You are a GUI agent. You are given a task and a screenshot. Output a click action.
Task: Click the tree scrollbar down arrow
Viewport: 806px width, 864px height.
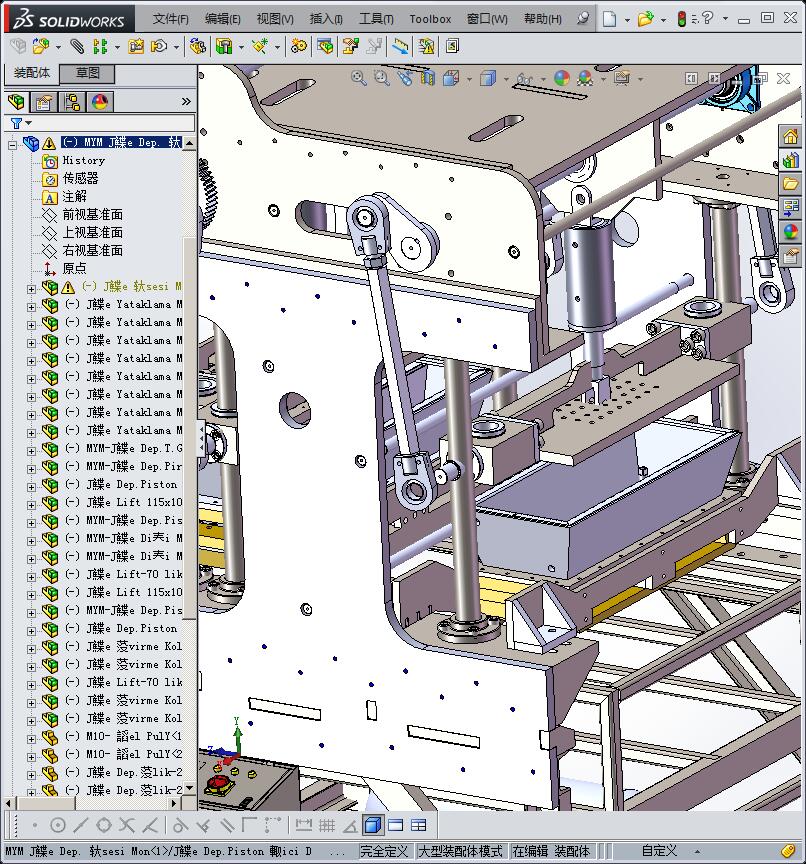[190, 788]
